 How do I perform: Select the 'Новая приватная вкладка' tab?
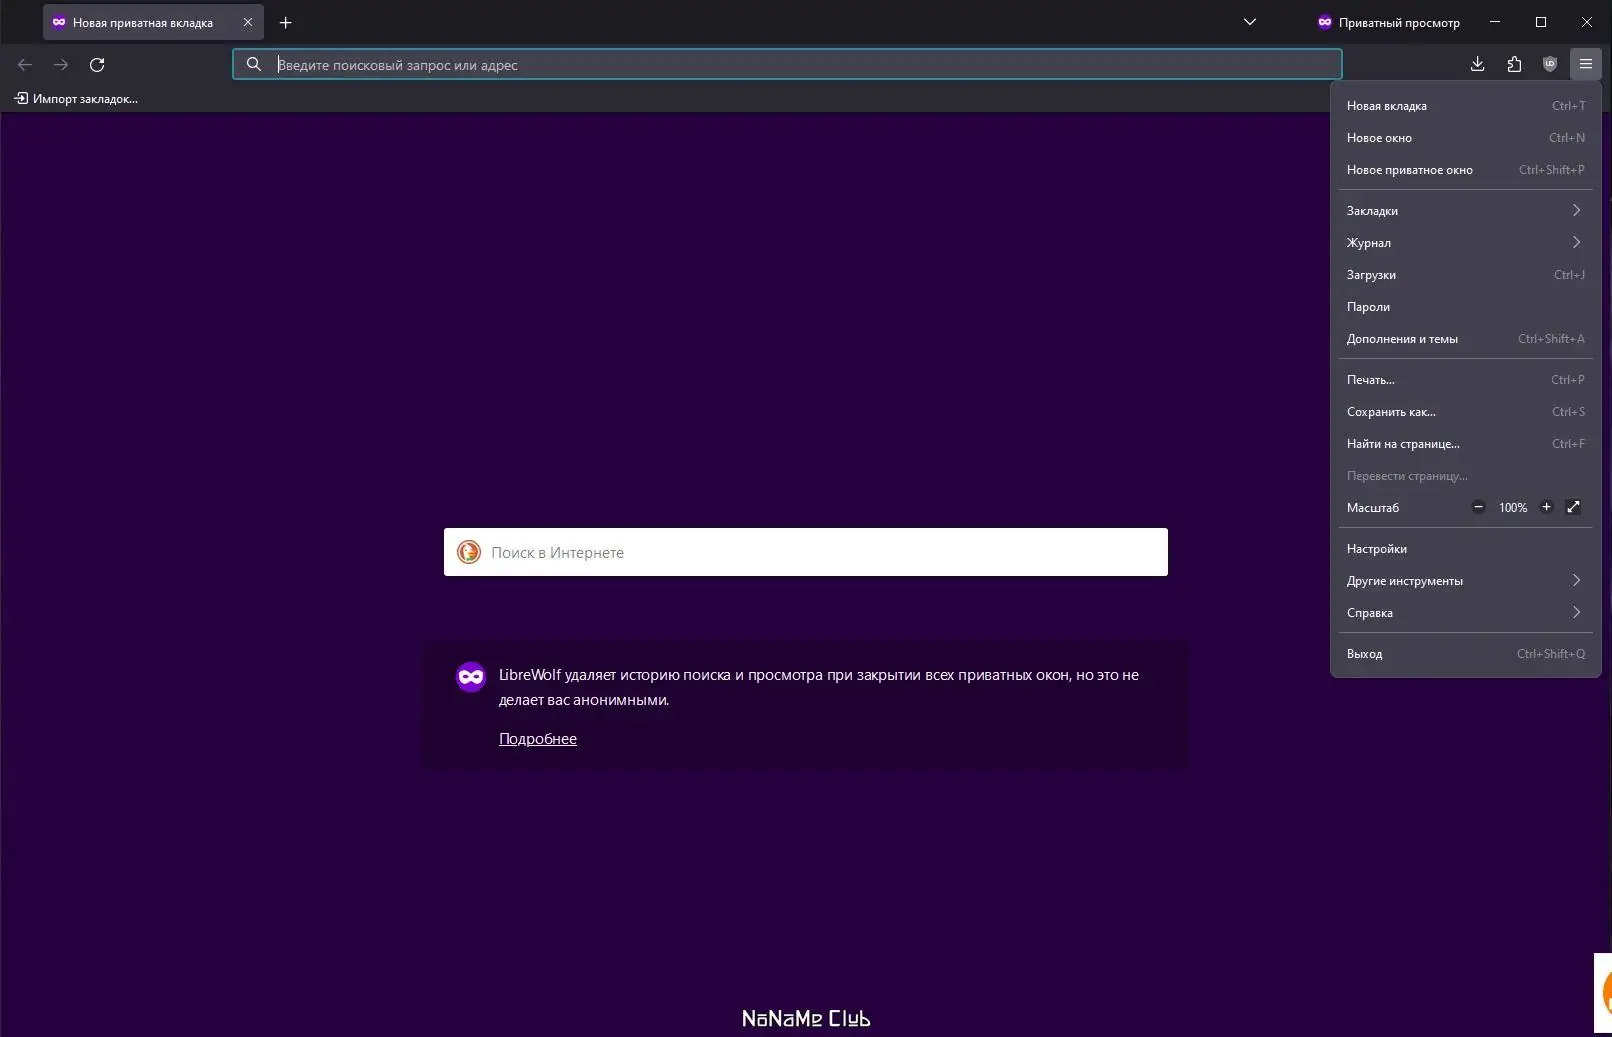(153, 22)
